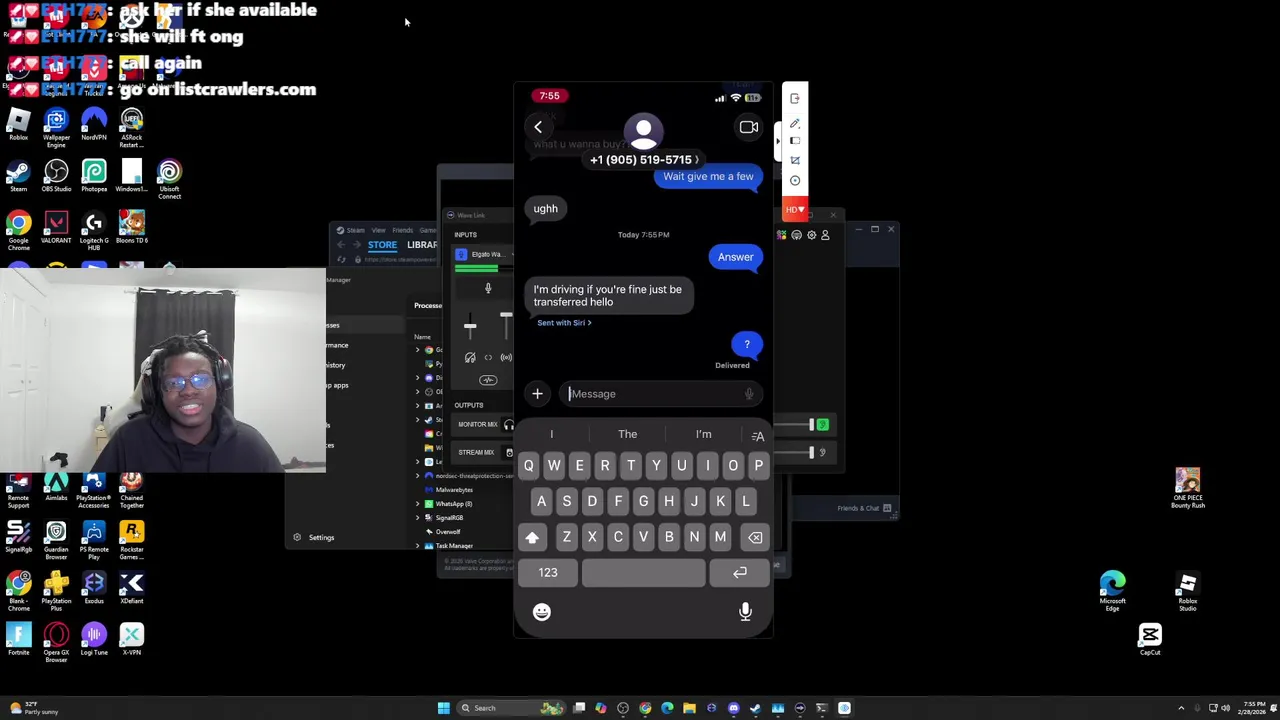
Task: Open Settings in the Task Manager sidebar
Action: pyautogui.click(x=314, y=538)
